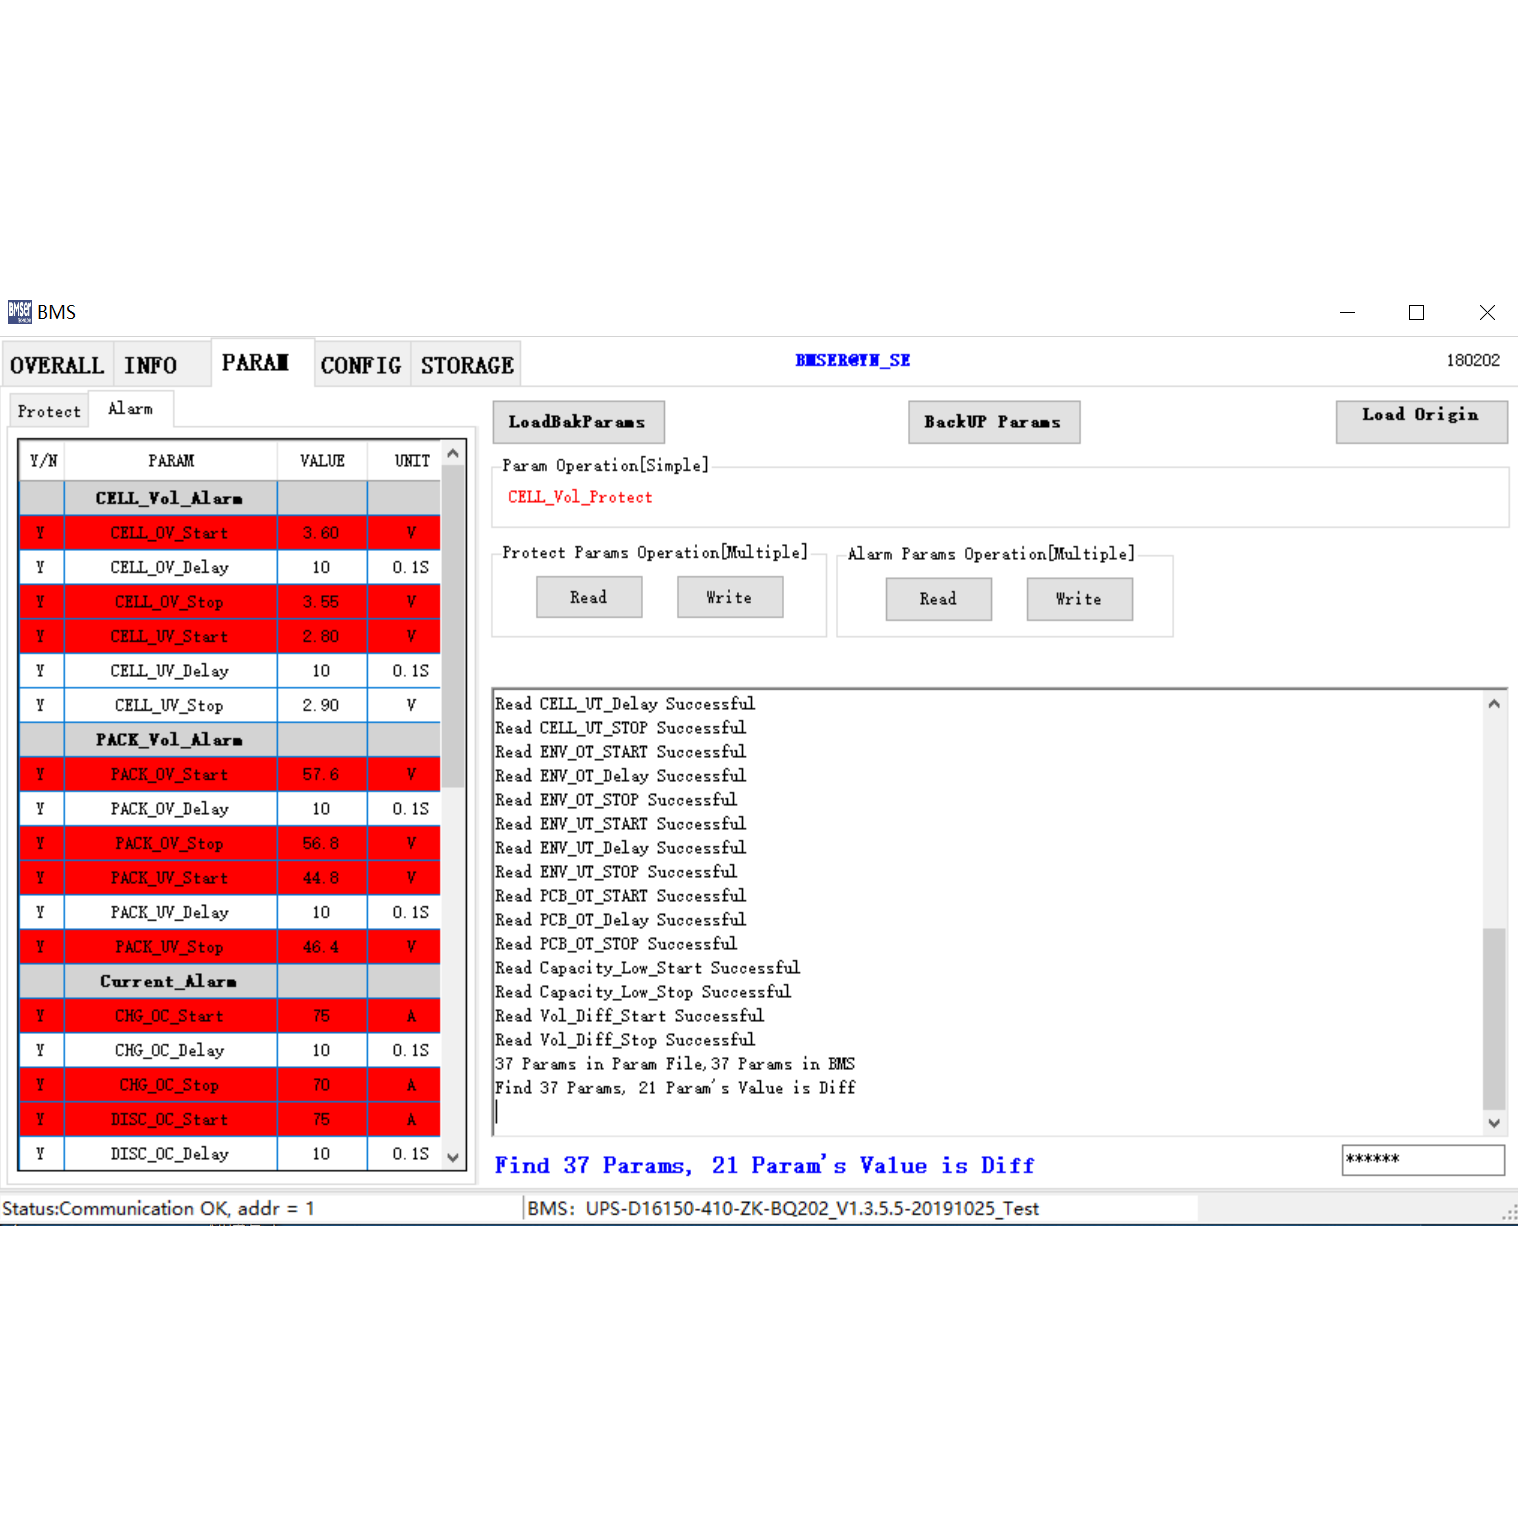The height and width of the screenshot is (1518, 1518).
Task: Click Write under Alarm Params Operation
Action: click(1079, 599)
